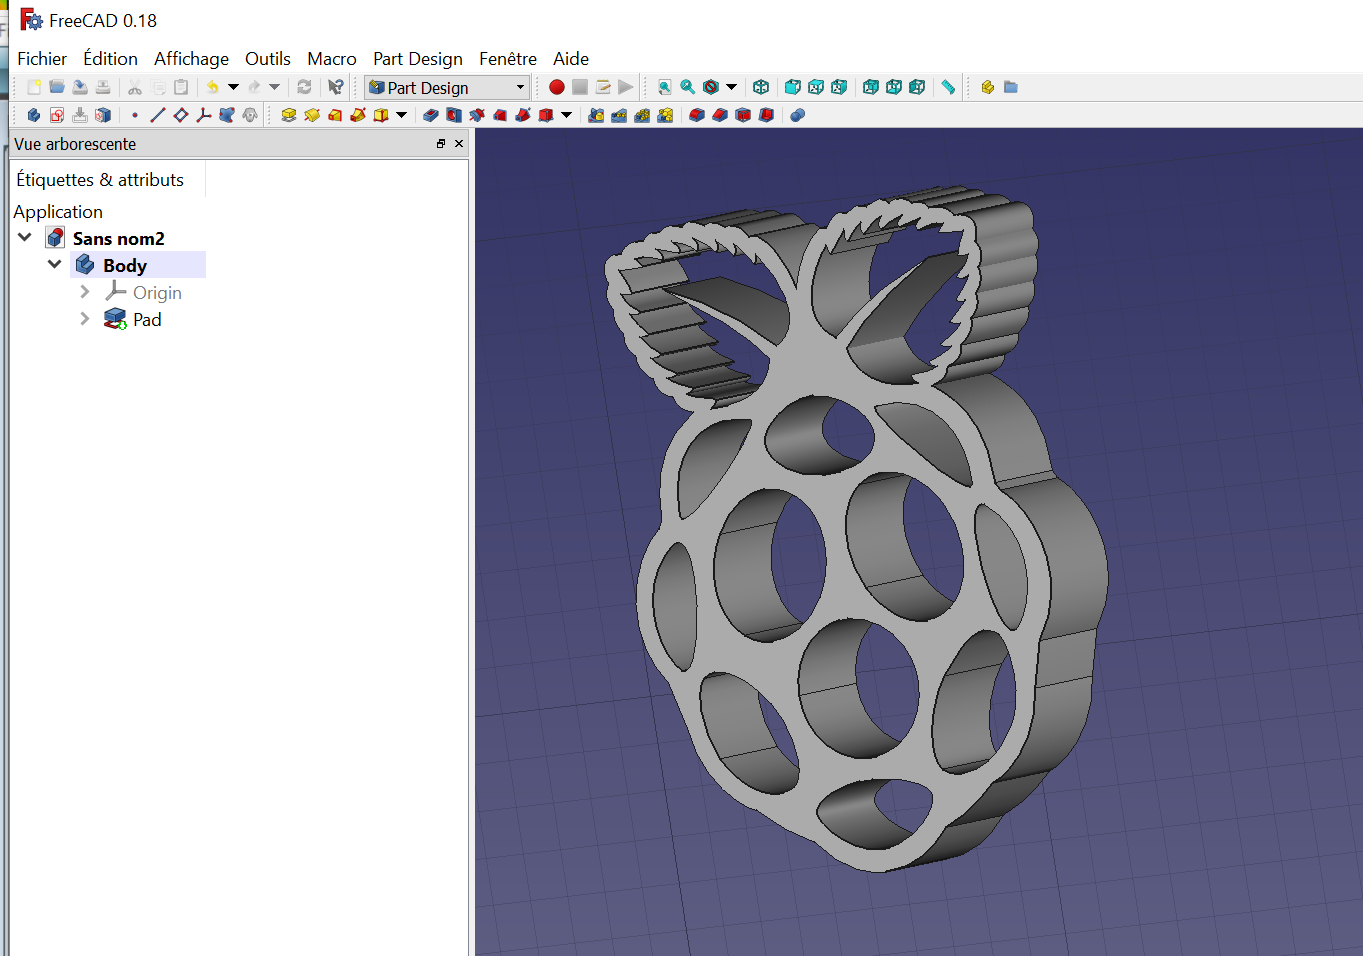Viewport: 1363px width, 956px height.
Task: Select the Pocket tool
Action: (x=431, y=115)
